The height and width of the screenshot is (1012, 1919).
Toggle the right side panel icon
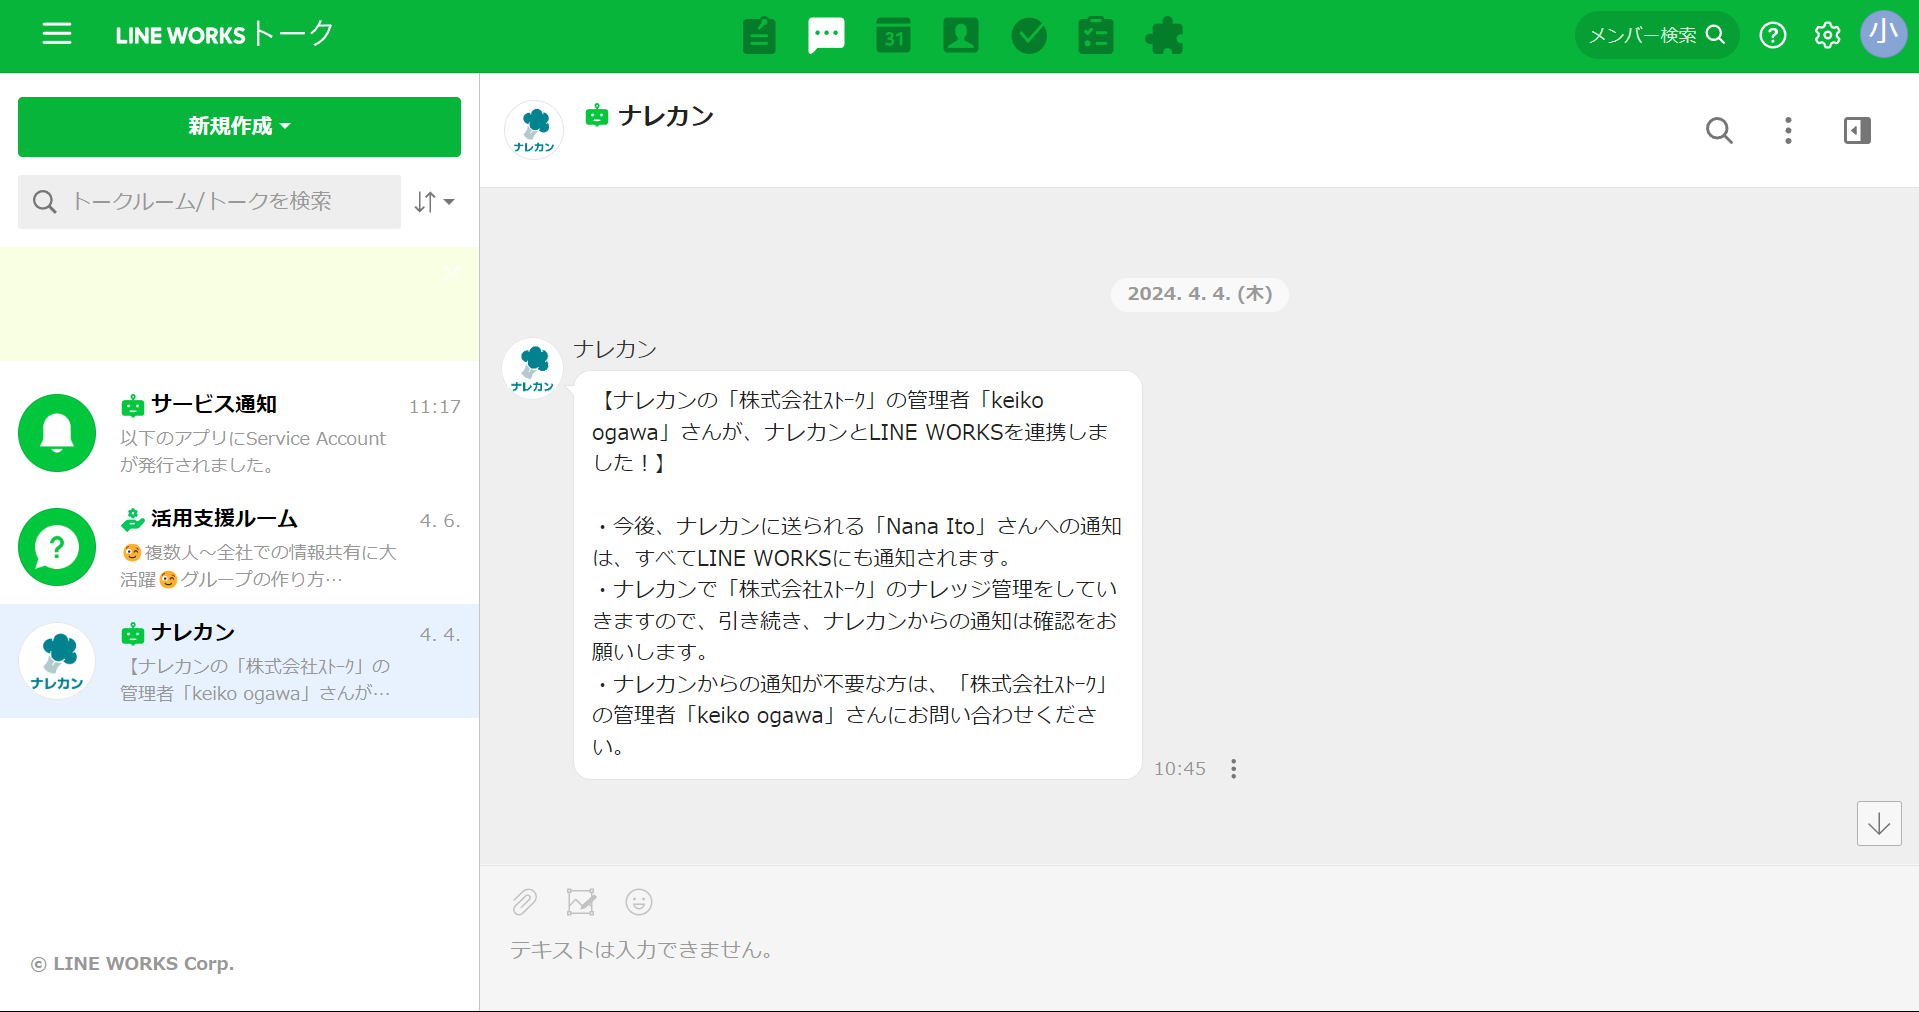click(1857, 130)
